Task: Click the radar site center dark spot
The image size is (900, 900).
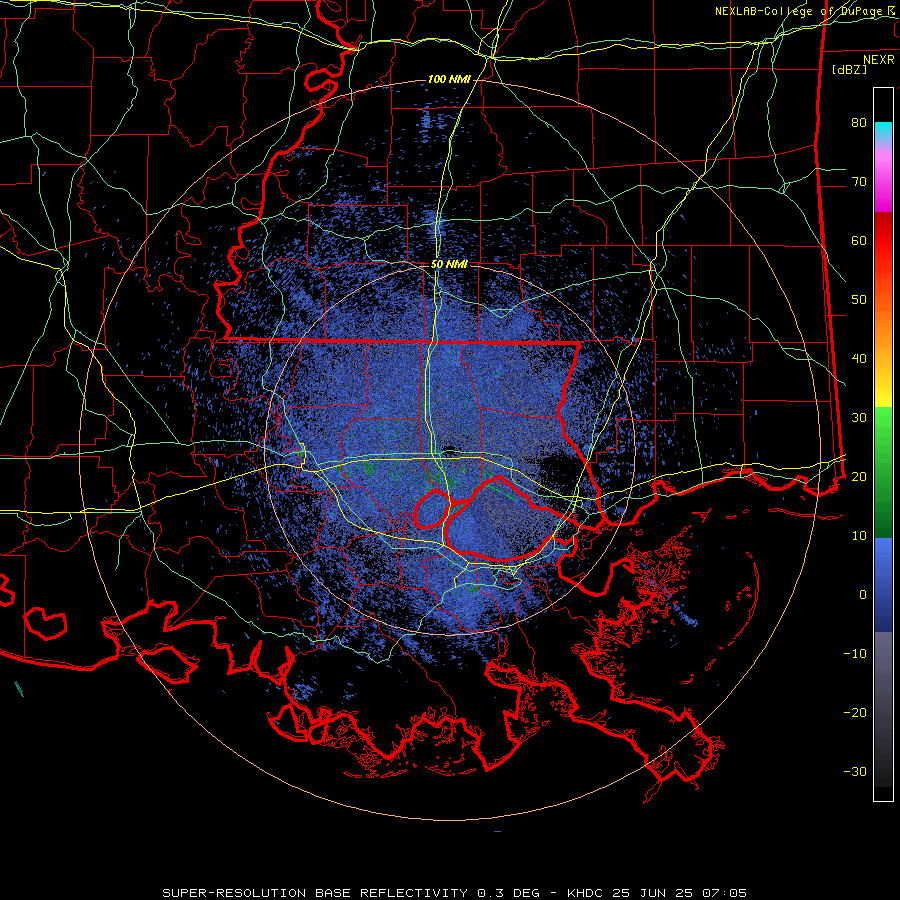Action: tap(449, 449)
